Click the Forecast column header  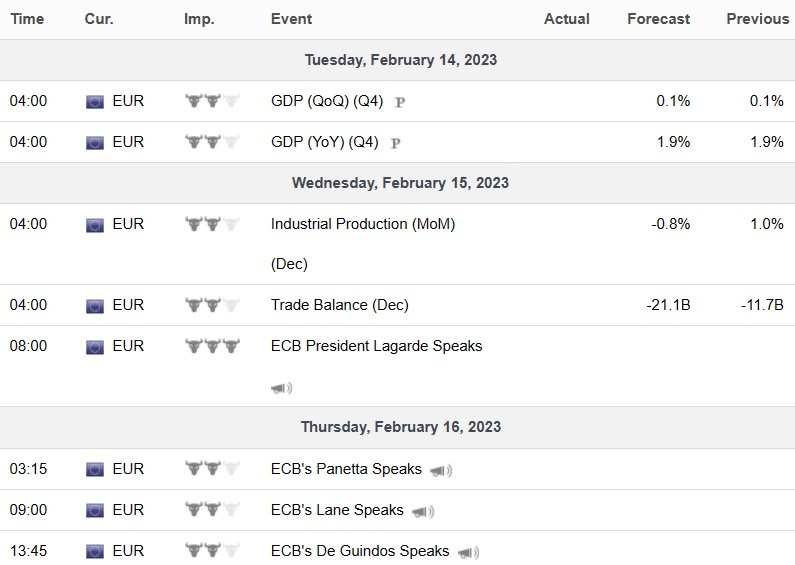659,19
